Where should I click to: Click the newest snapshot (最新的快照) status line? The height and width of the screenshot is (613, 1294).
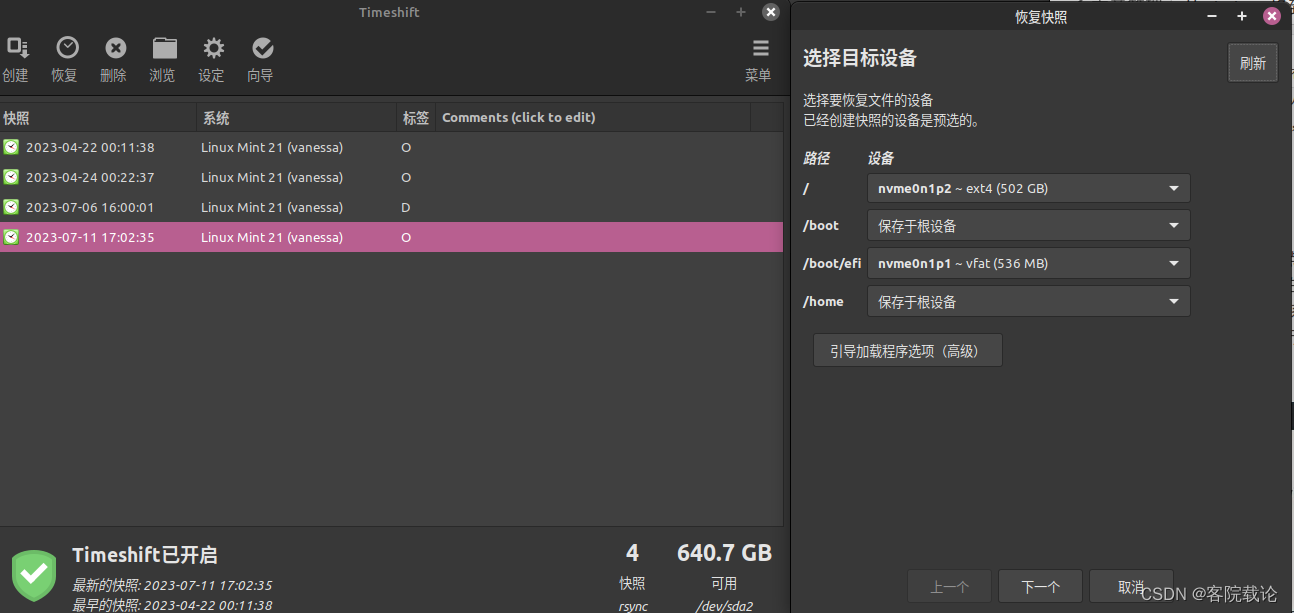point(172,585)
